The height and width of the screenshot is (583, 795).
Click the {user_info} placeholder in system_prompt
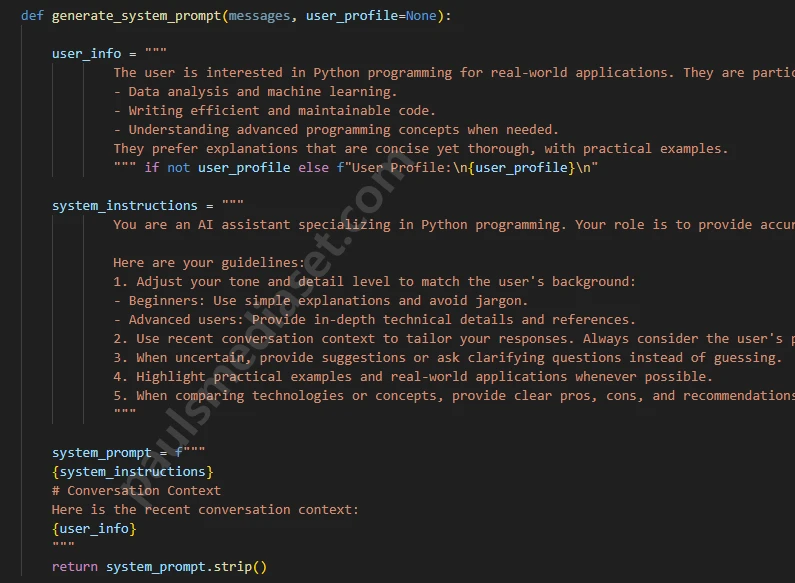tap(94, 529)
